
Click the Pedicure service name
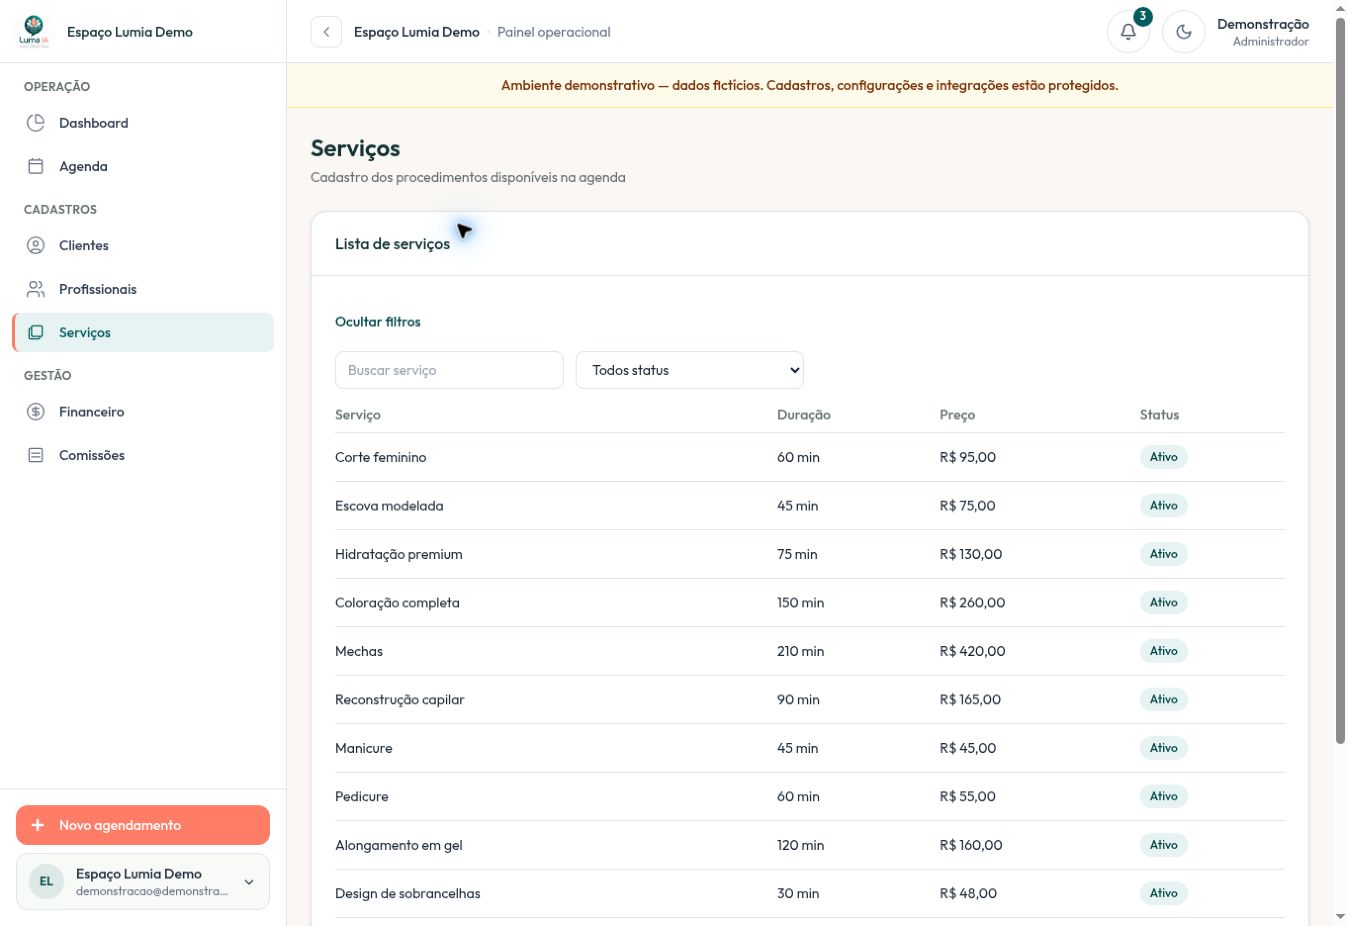coord(362,797)
